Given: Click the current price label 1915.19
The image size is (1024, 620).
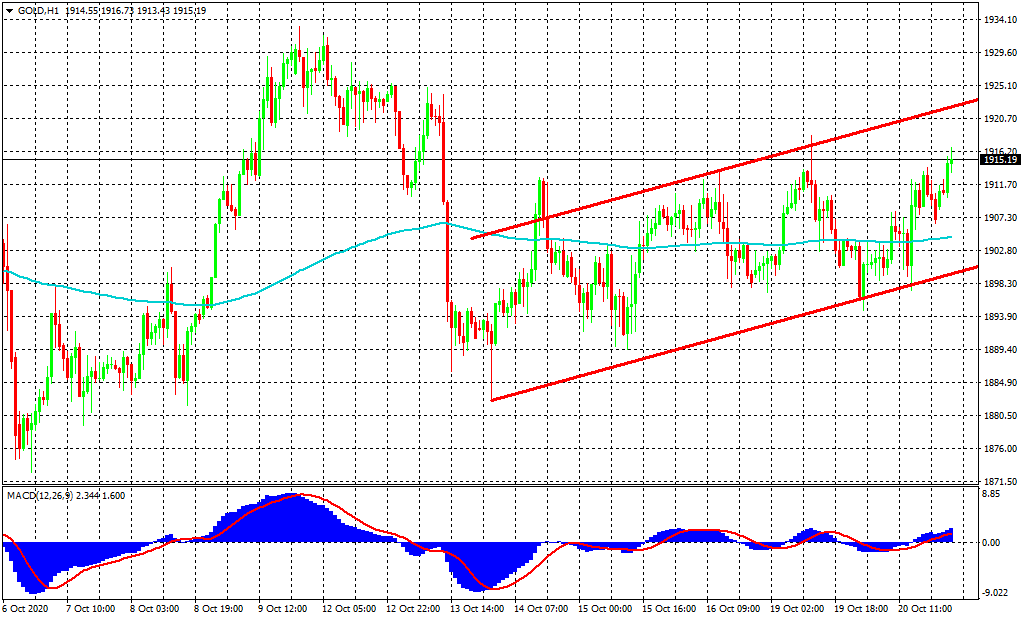Looking at the screenshot, I should (x=1000, y=159).
